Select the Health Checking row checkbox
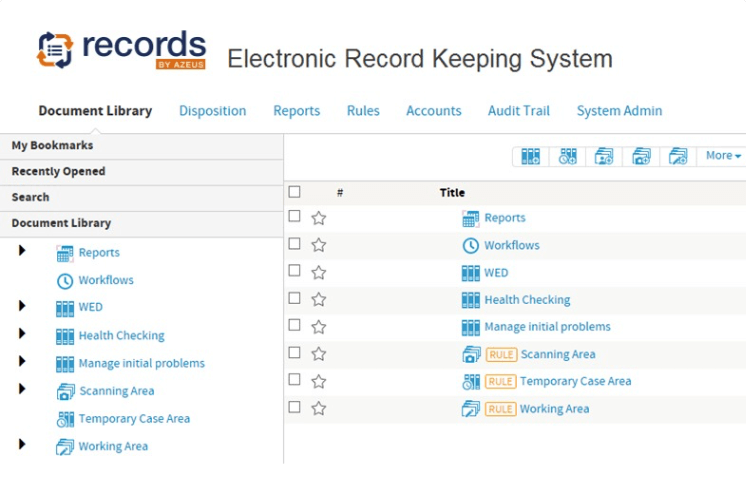Screen dimensions: 746x500 click(x=294, y=298)
